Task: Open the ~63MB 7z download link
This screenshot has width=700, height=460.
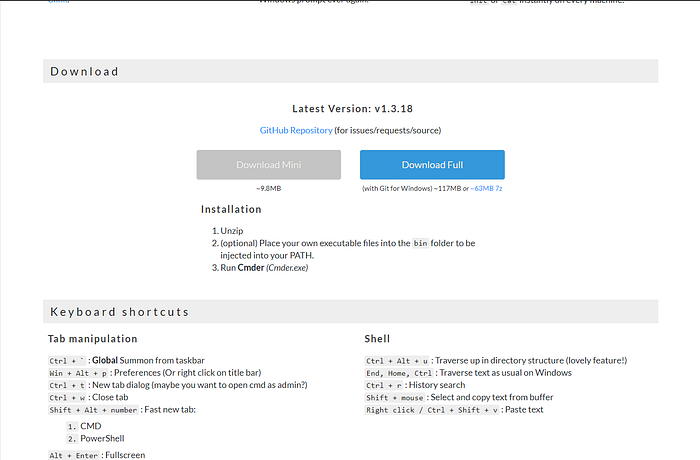Action: coord(486,188)
